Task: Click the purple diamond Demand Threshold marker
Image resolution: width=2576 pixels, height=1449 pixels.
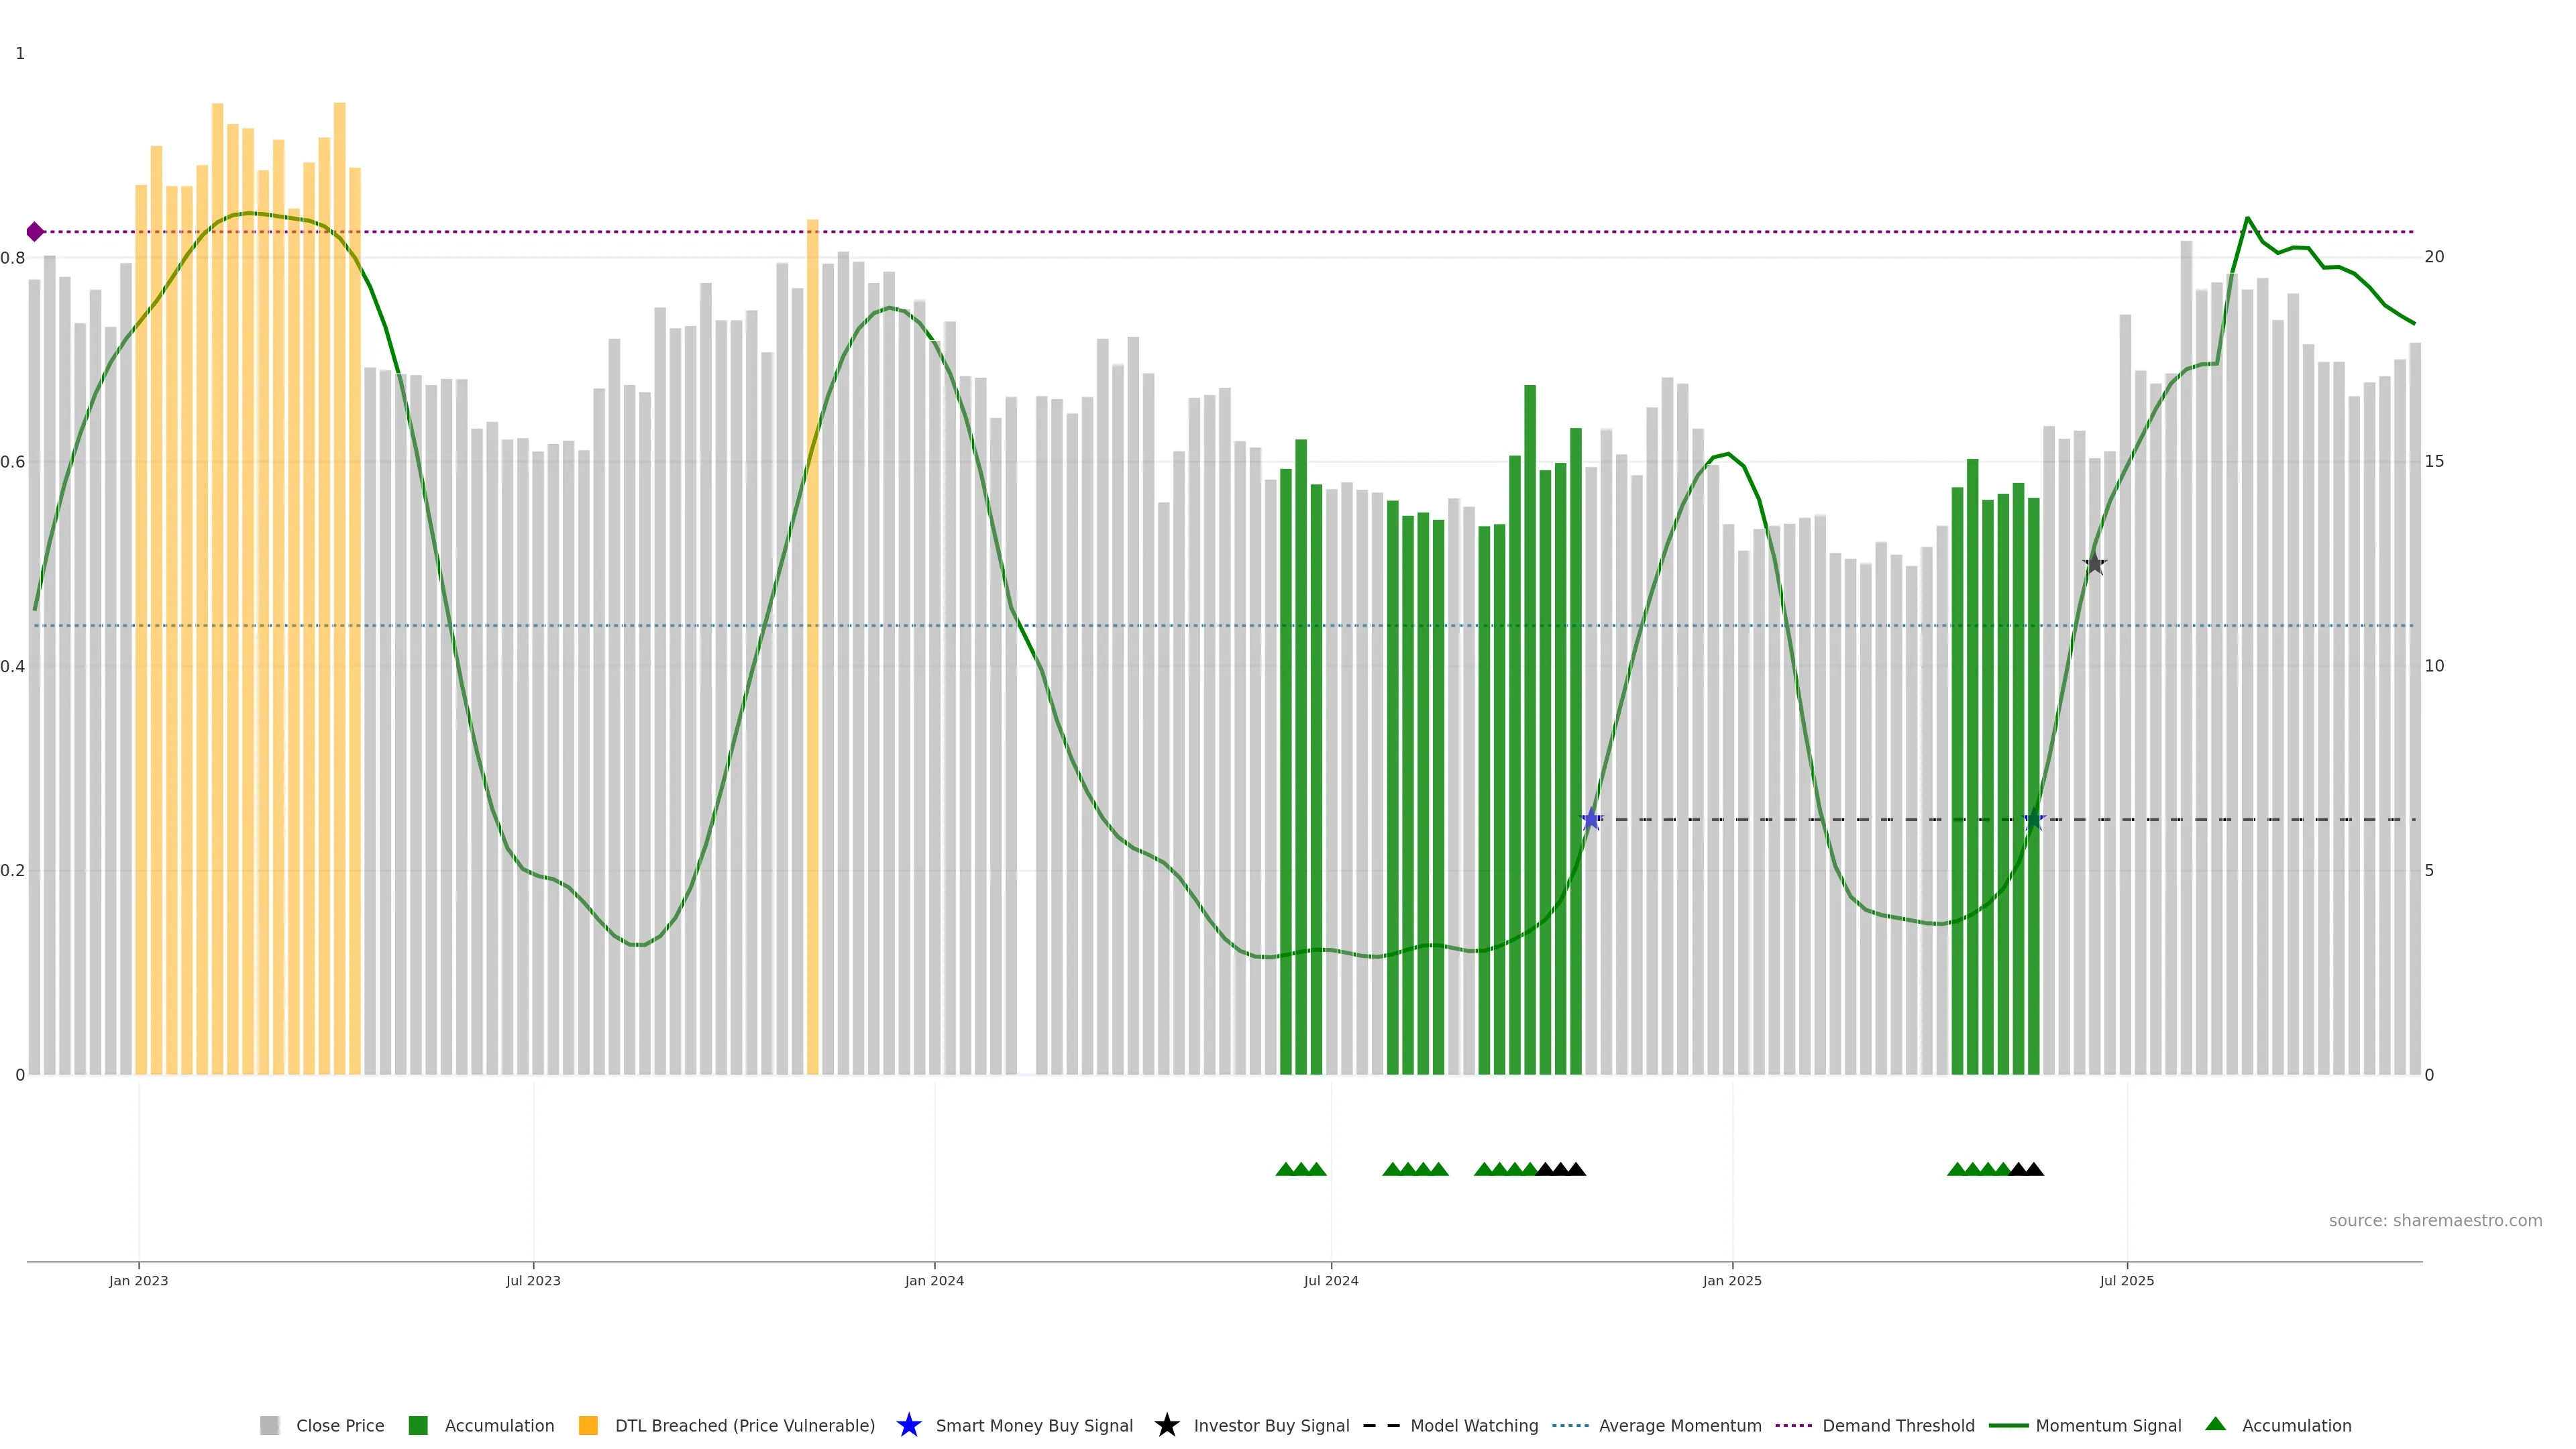Action: [x=35, y=232]
